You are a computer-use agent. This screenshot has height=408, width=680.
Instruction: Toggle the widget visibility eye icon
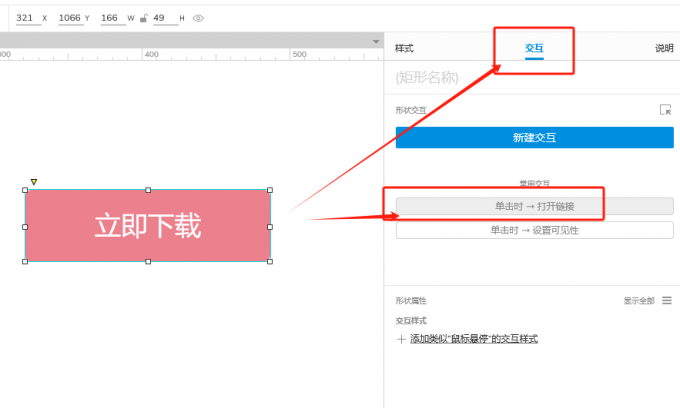tap(198, 18)
